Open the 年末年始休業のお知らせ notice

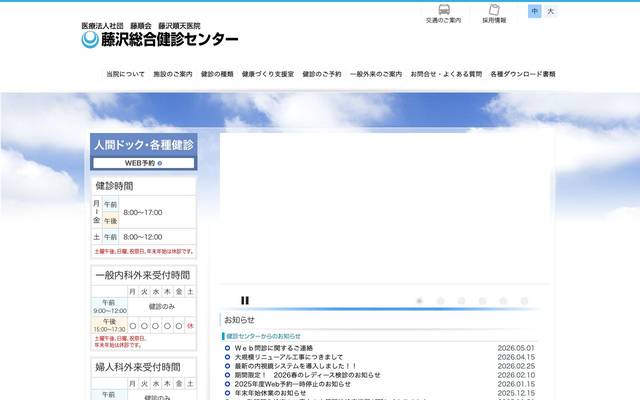(270, 393)
